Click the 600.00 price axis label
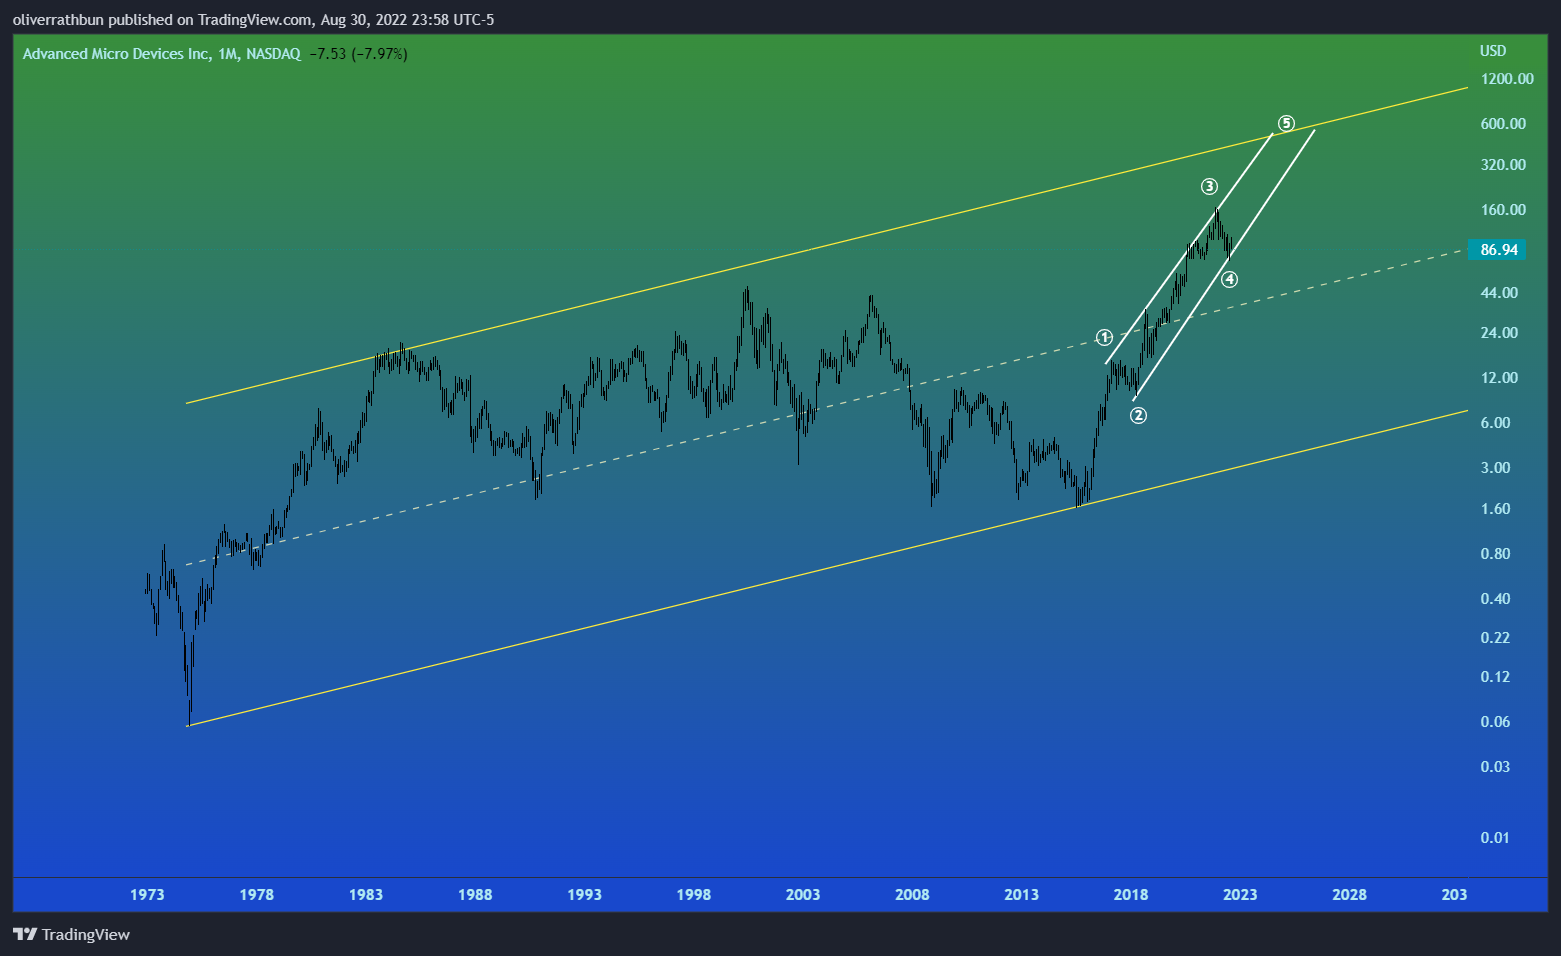The height and width of the screenshot is (956, 1561). (x=1503, y=124)
